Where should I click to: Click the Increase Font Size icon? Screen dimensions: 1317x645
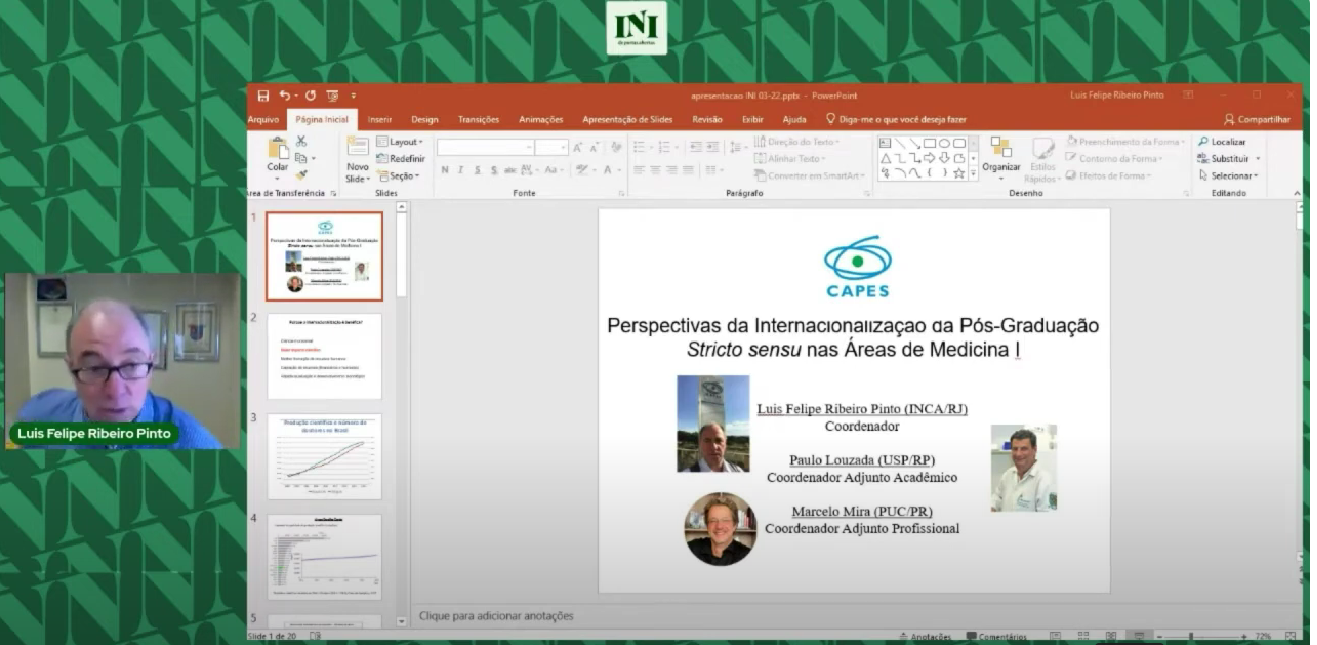(578, 147)
